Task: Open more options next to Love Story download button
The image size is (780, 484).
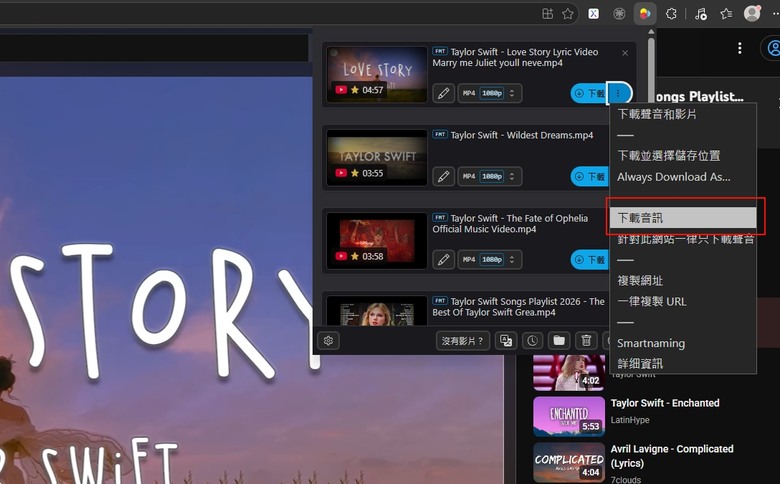Action: (x=618, y=93)
